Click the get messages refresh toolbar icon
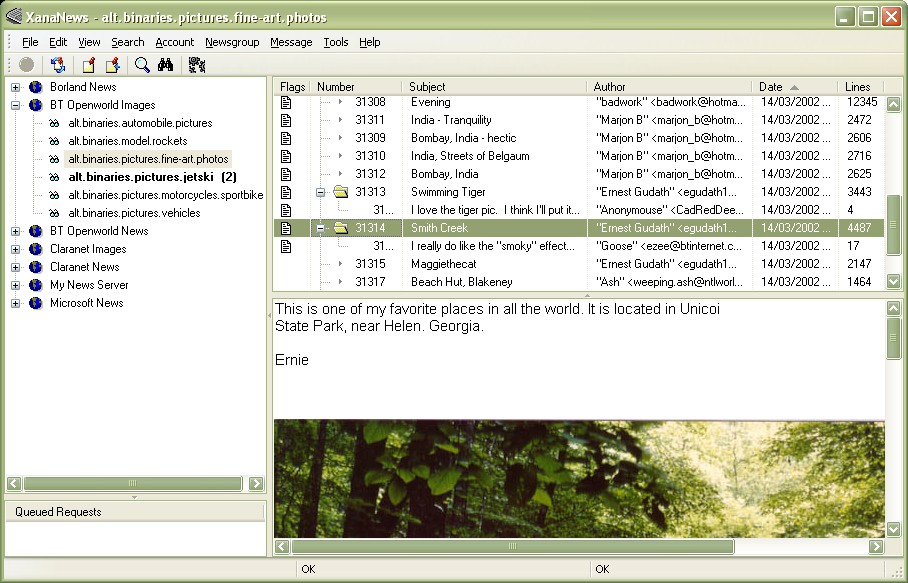Screen dimensions: 908x583 tap(57, 65)
